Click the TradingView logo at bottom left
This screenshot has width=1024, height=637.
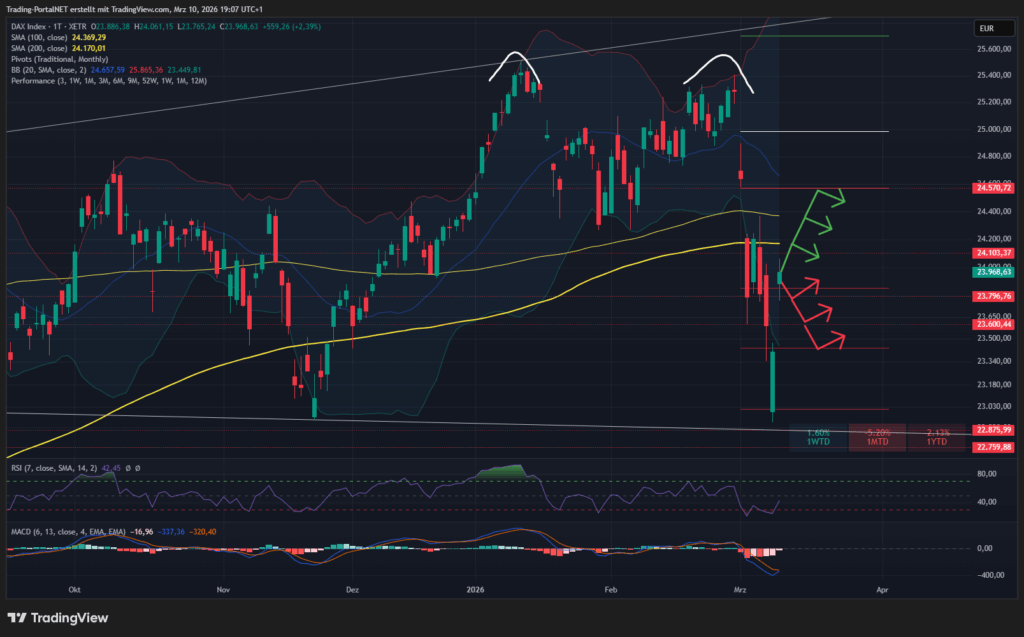[58, 617]
